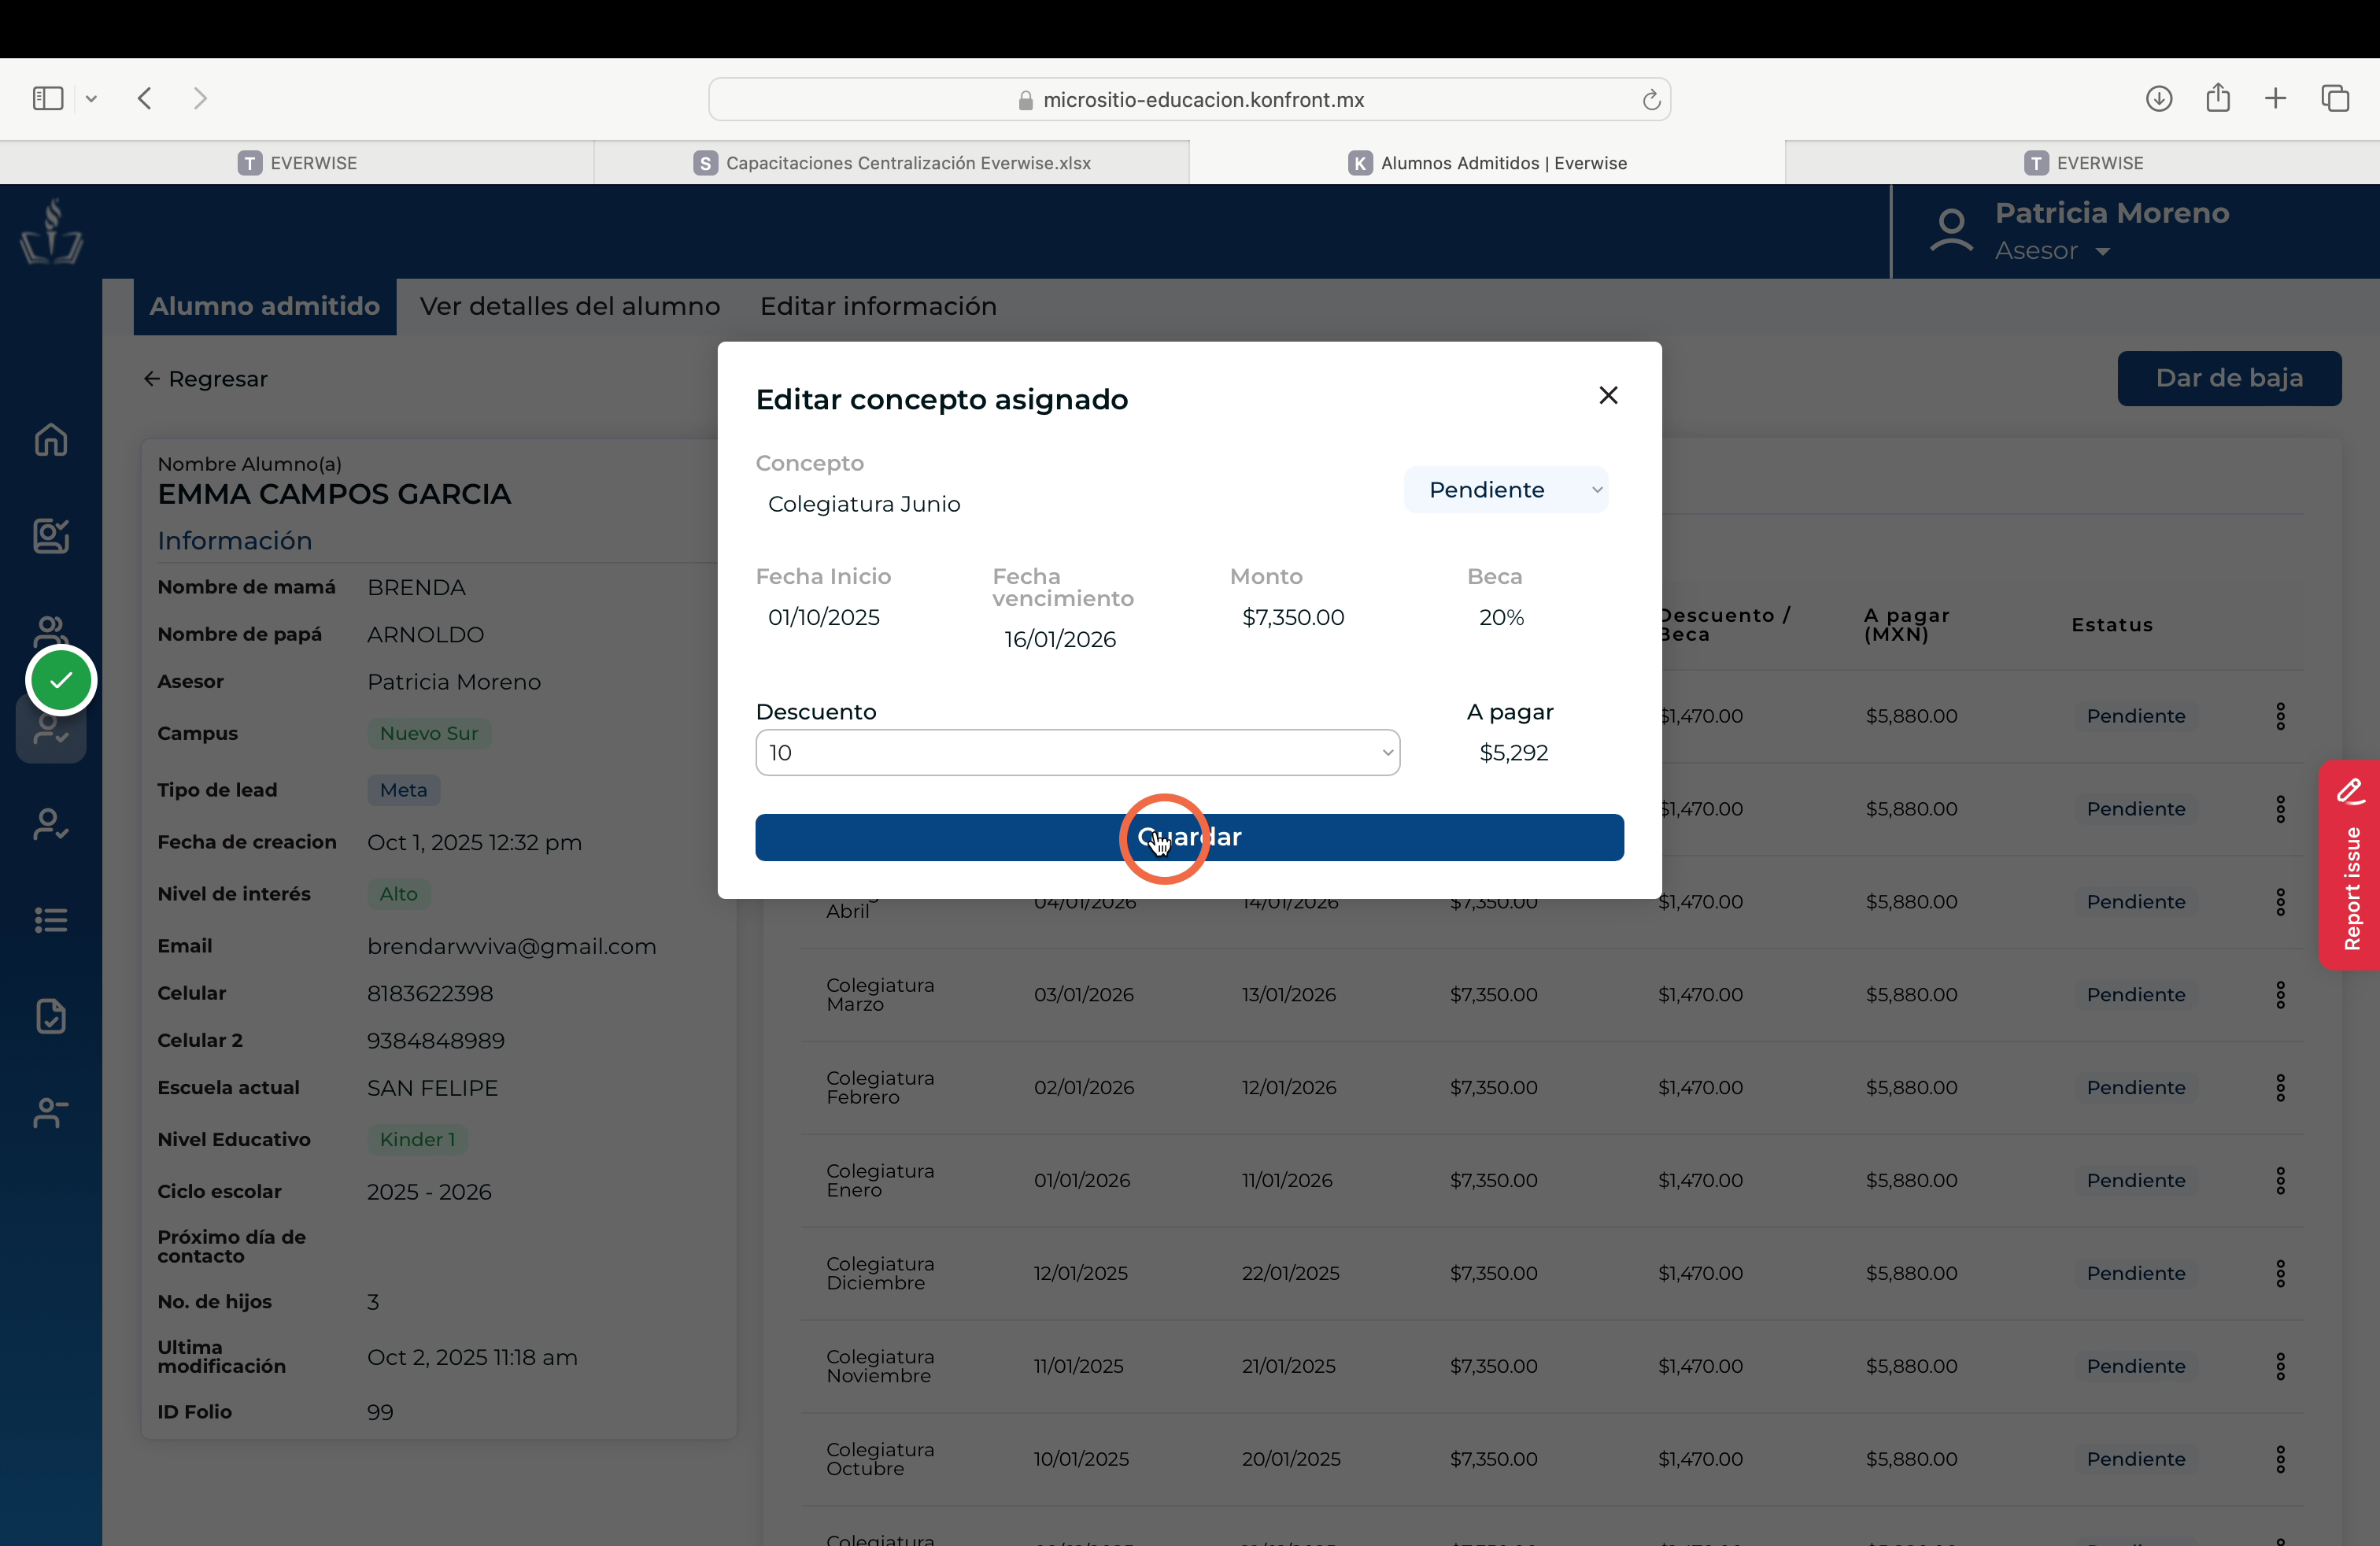Open the three-dot menu for Colegiatura Enero
The width and height of the screenshot is (2380, 1546).
pyautogui.click(x=2281, y=1181)
